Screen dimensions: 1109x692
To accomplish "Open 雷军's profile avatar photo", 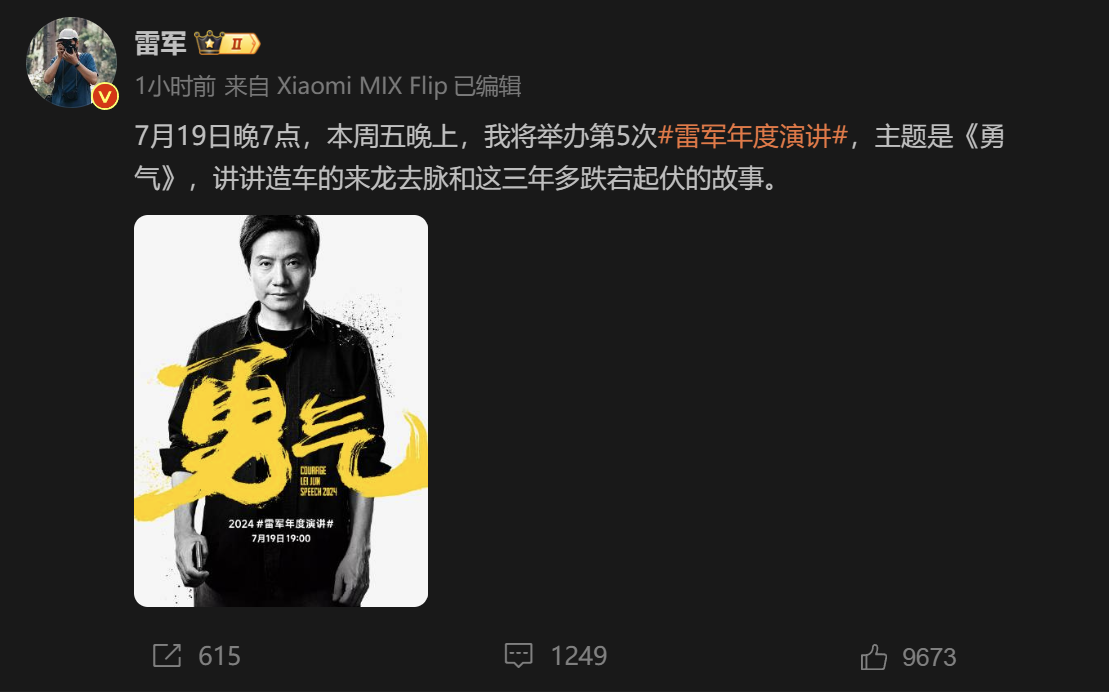I will [71, 62].
